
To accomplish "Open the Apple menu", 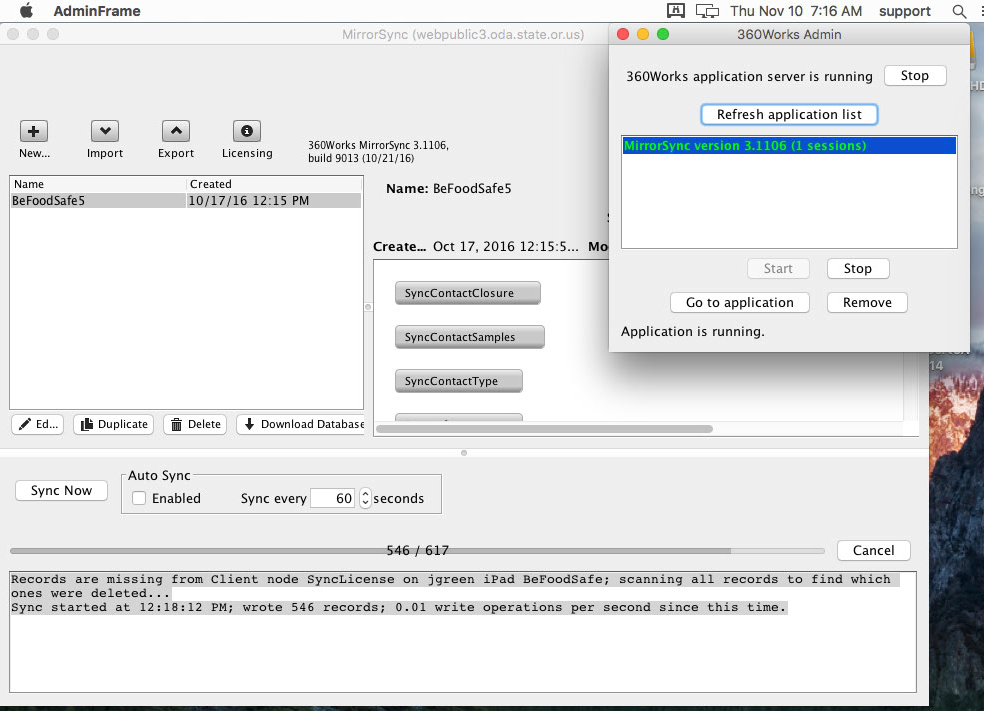I will 27,11.
